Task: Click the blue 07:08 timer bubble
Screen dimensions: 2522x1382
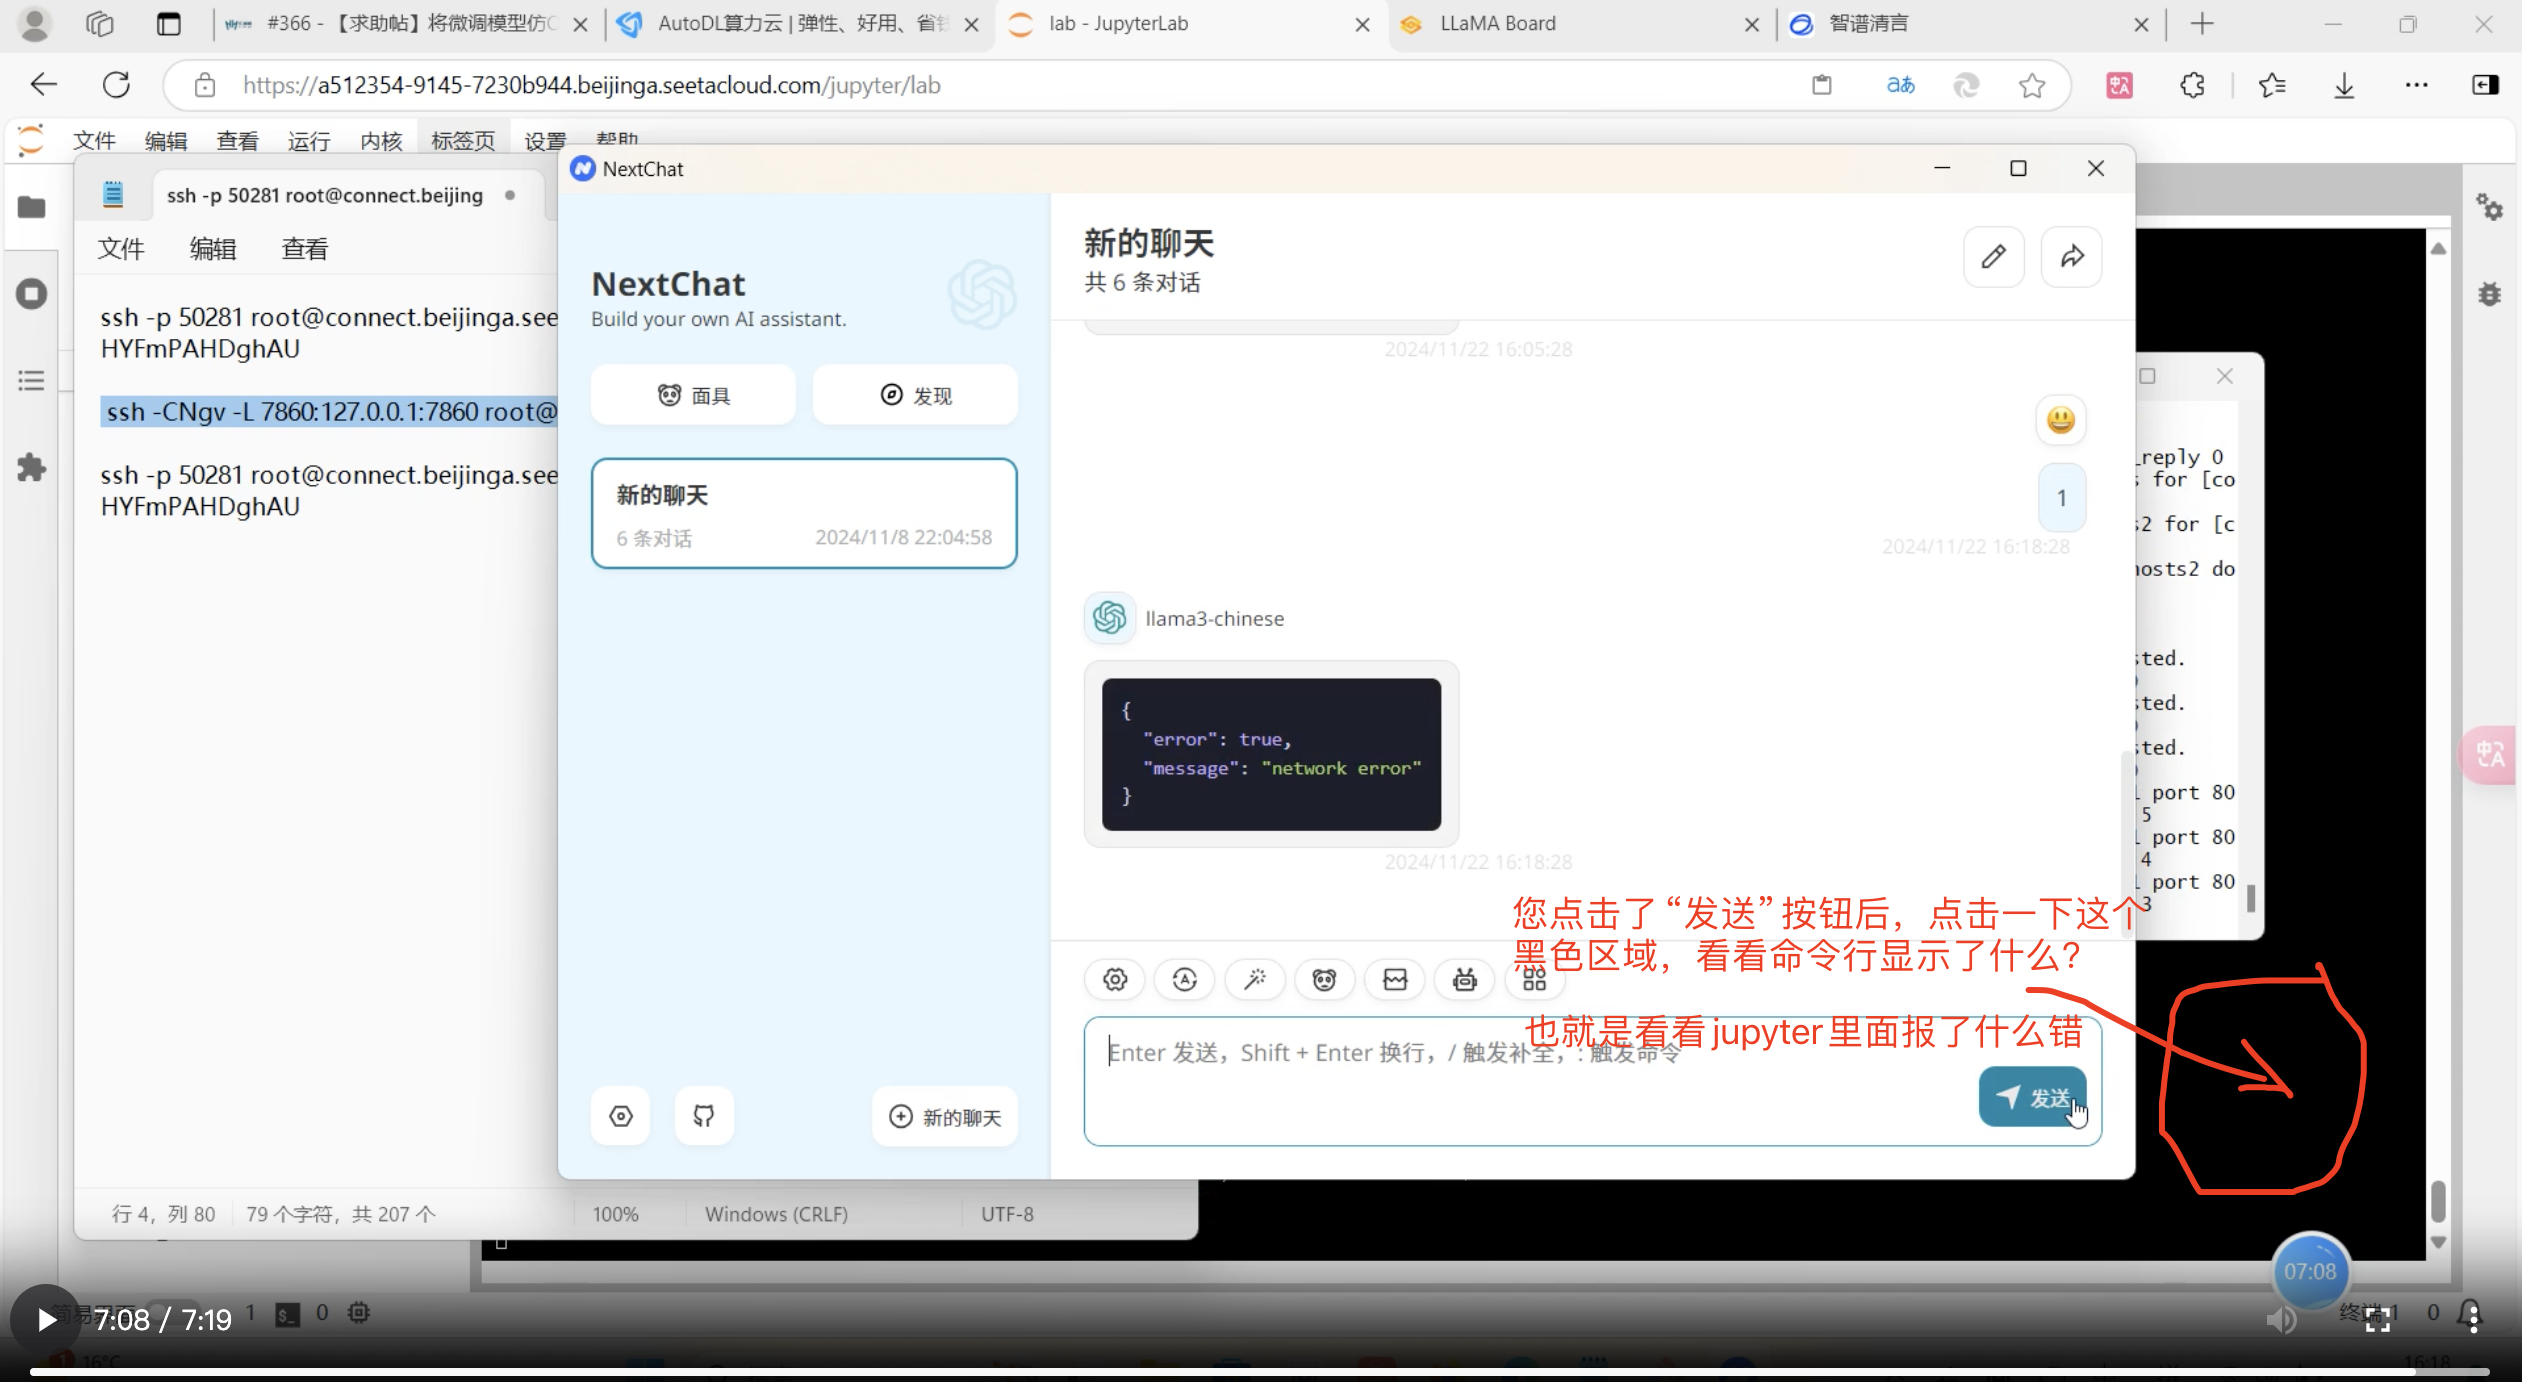Action: [x=2310, y=1271]
